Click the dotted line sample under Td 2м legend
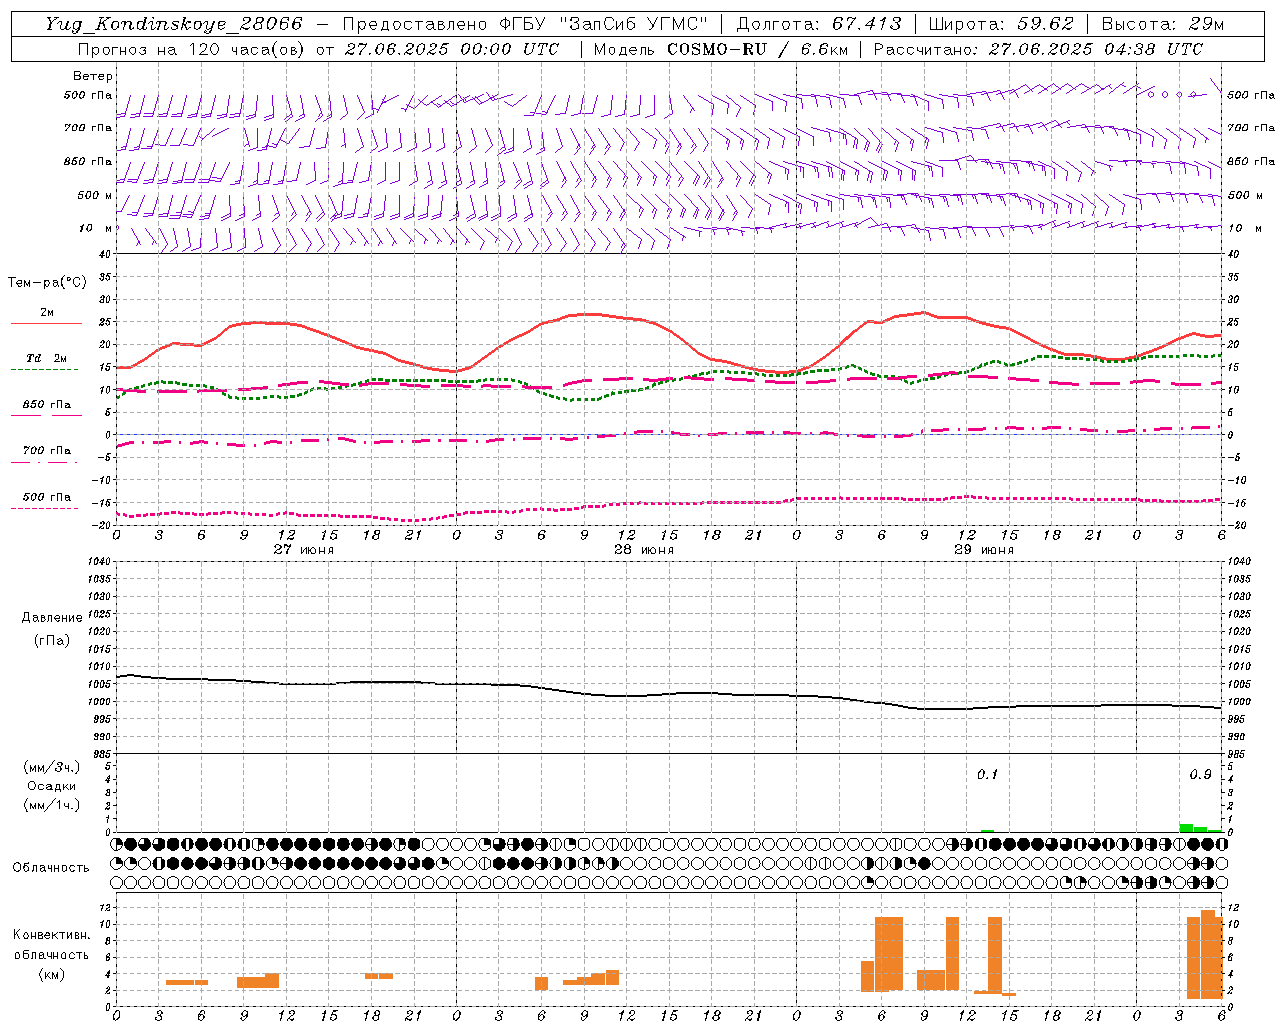Viewport: 1280px width, 1024px height. [x=45, y=369]
